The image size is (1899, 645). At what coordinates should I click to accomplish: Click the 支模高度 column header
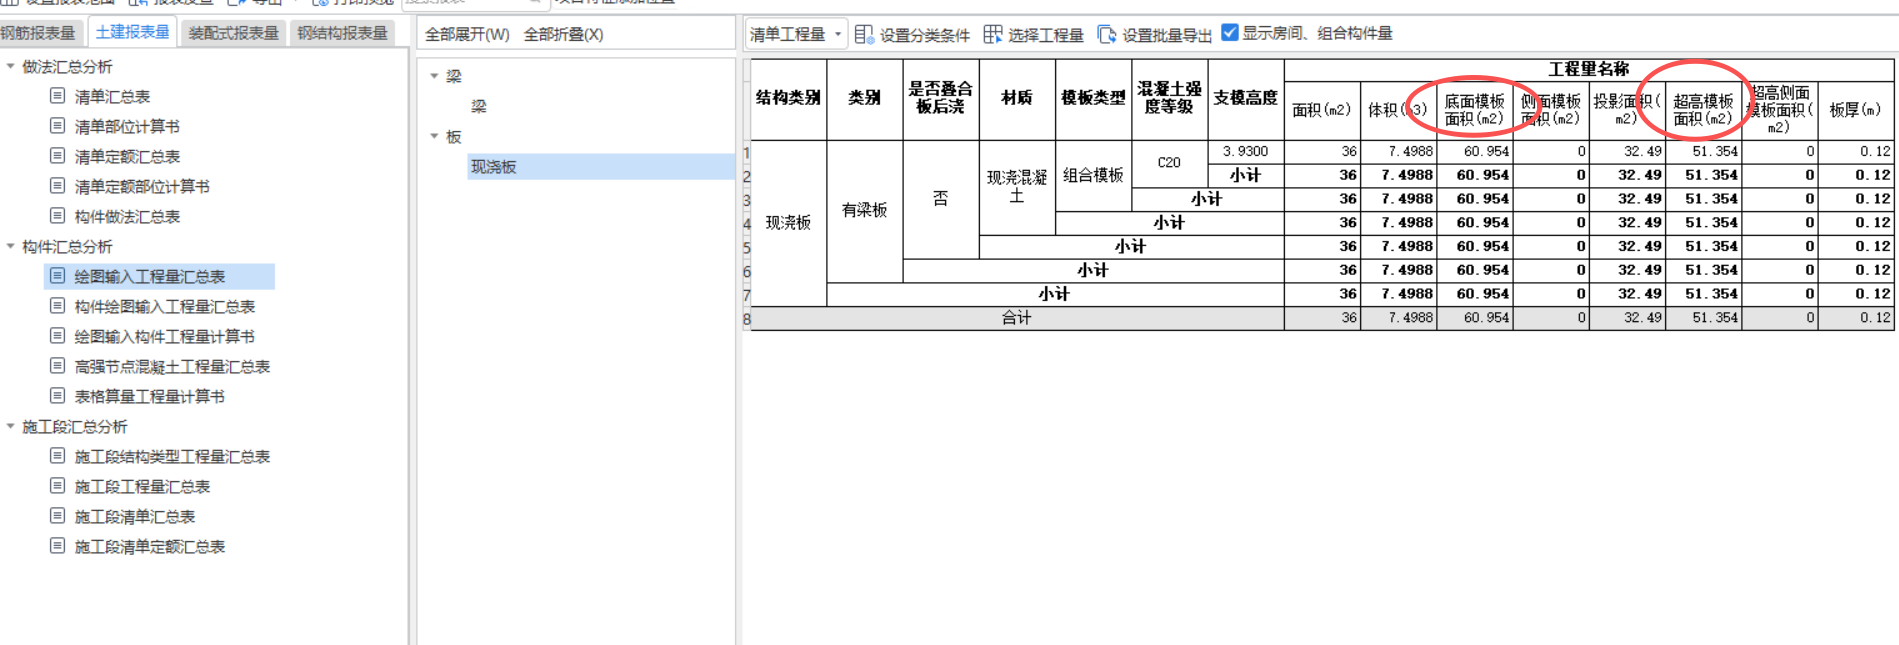(x=1246, y=99)
